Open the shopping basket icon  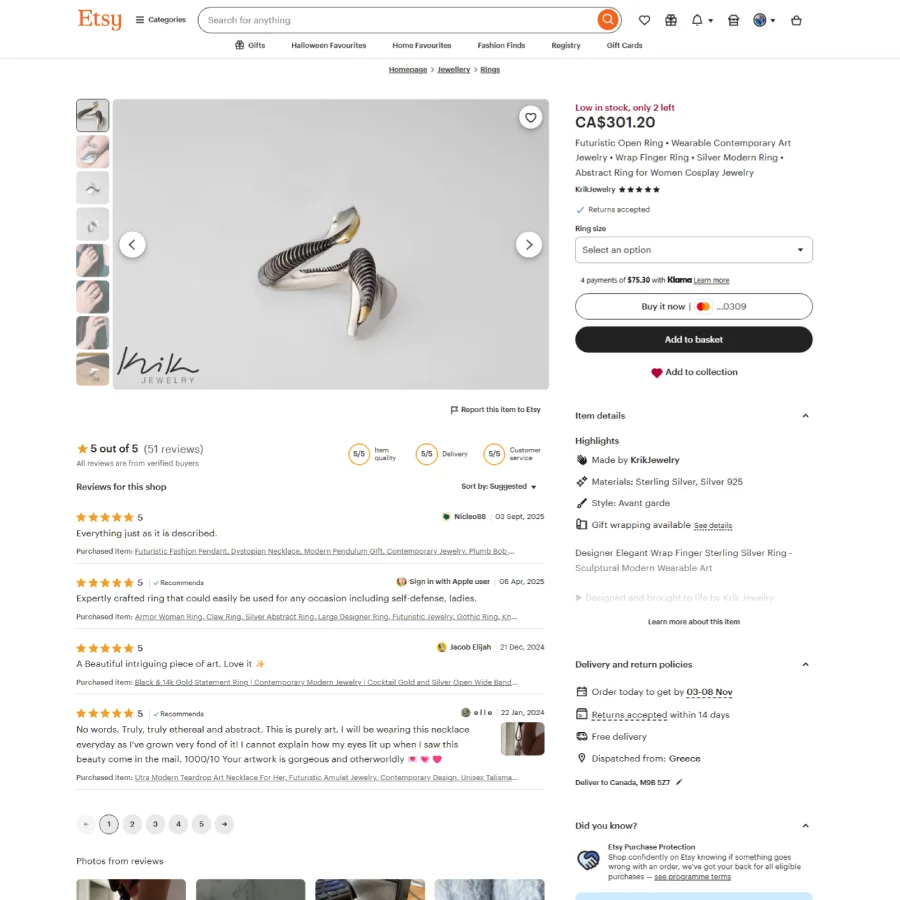click(x=796, y=20)
